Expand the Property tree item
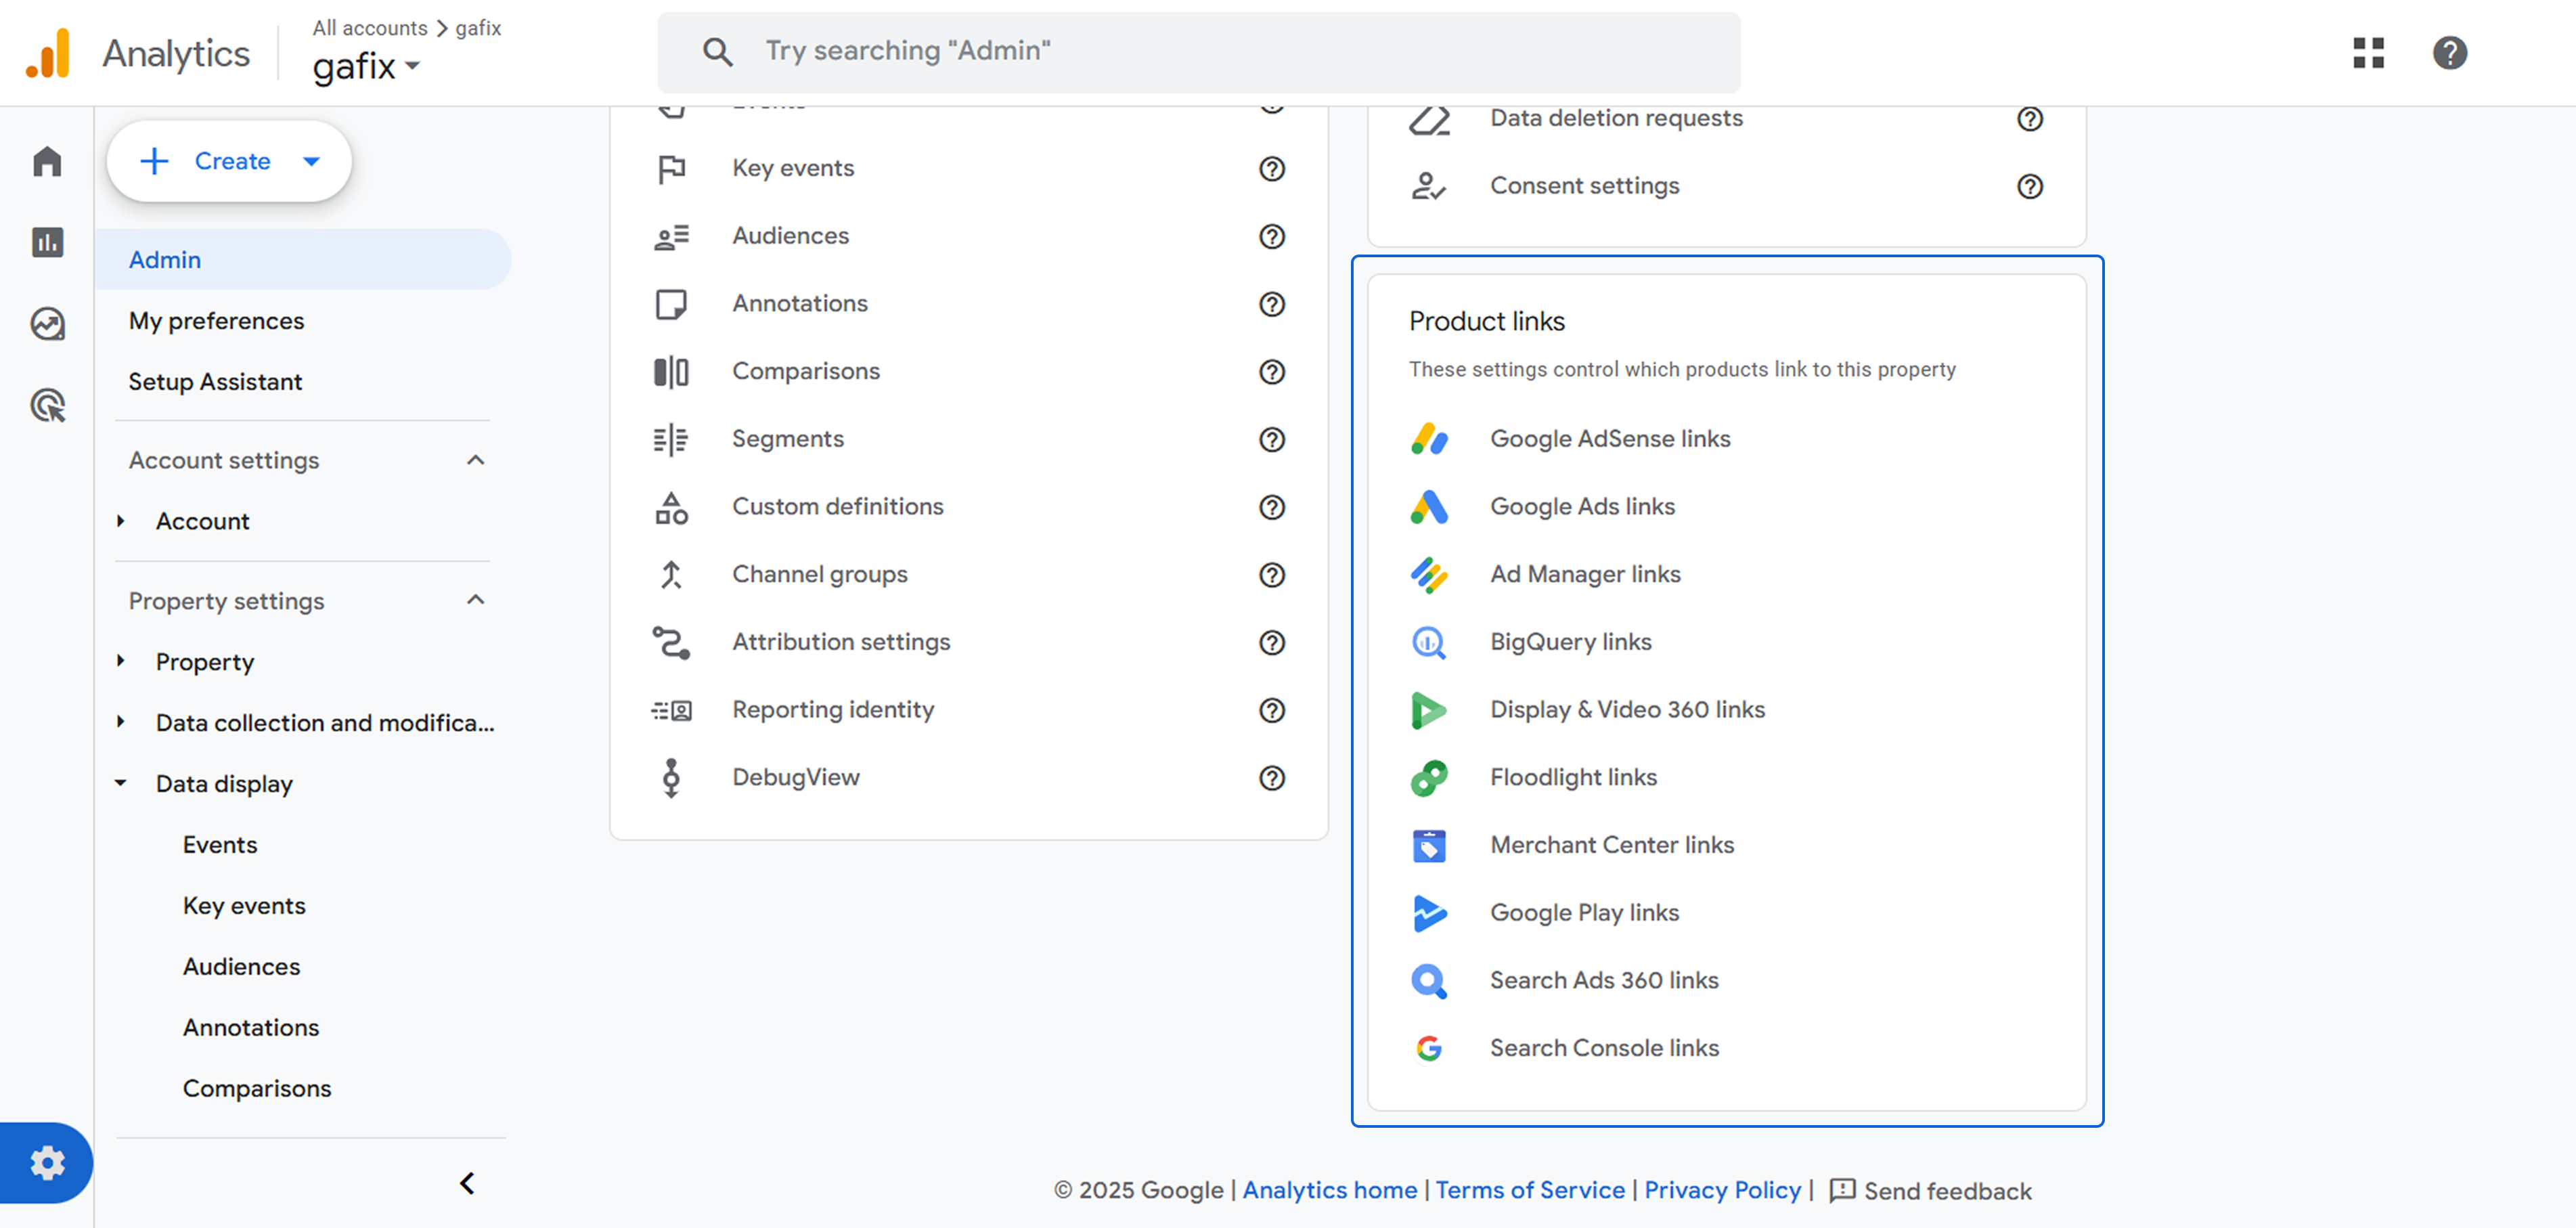The height and width of the screenshot is (1228, 2576). tap(120, 661)
